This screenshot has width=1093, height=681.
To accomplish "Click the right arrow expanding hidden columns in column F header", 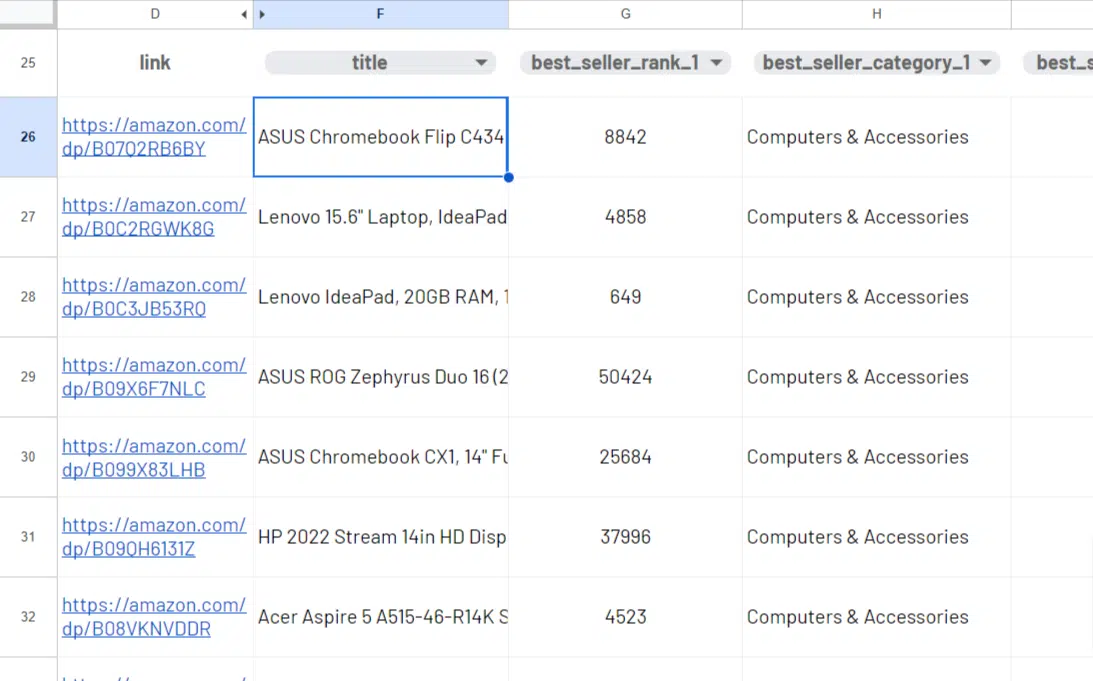I will (263, 14).
